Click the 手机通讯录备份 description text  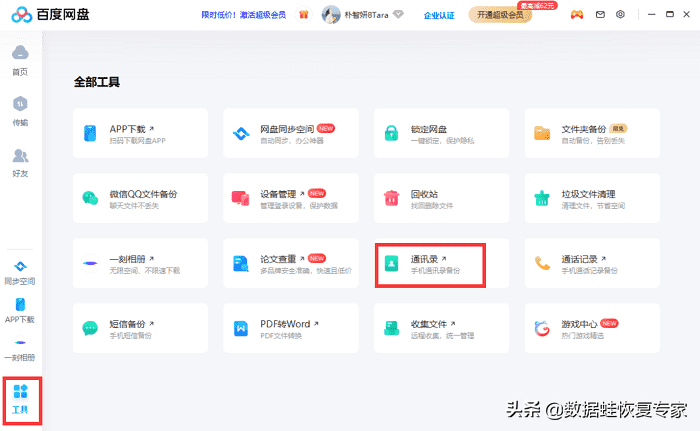click(435, 271)
